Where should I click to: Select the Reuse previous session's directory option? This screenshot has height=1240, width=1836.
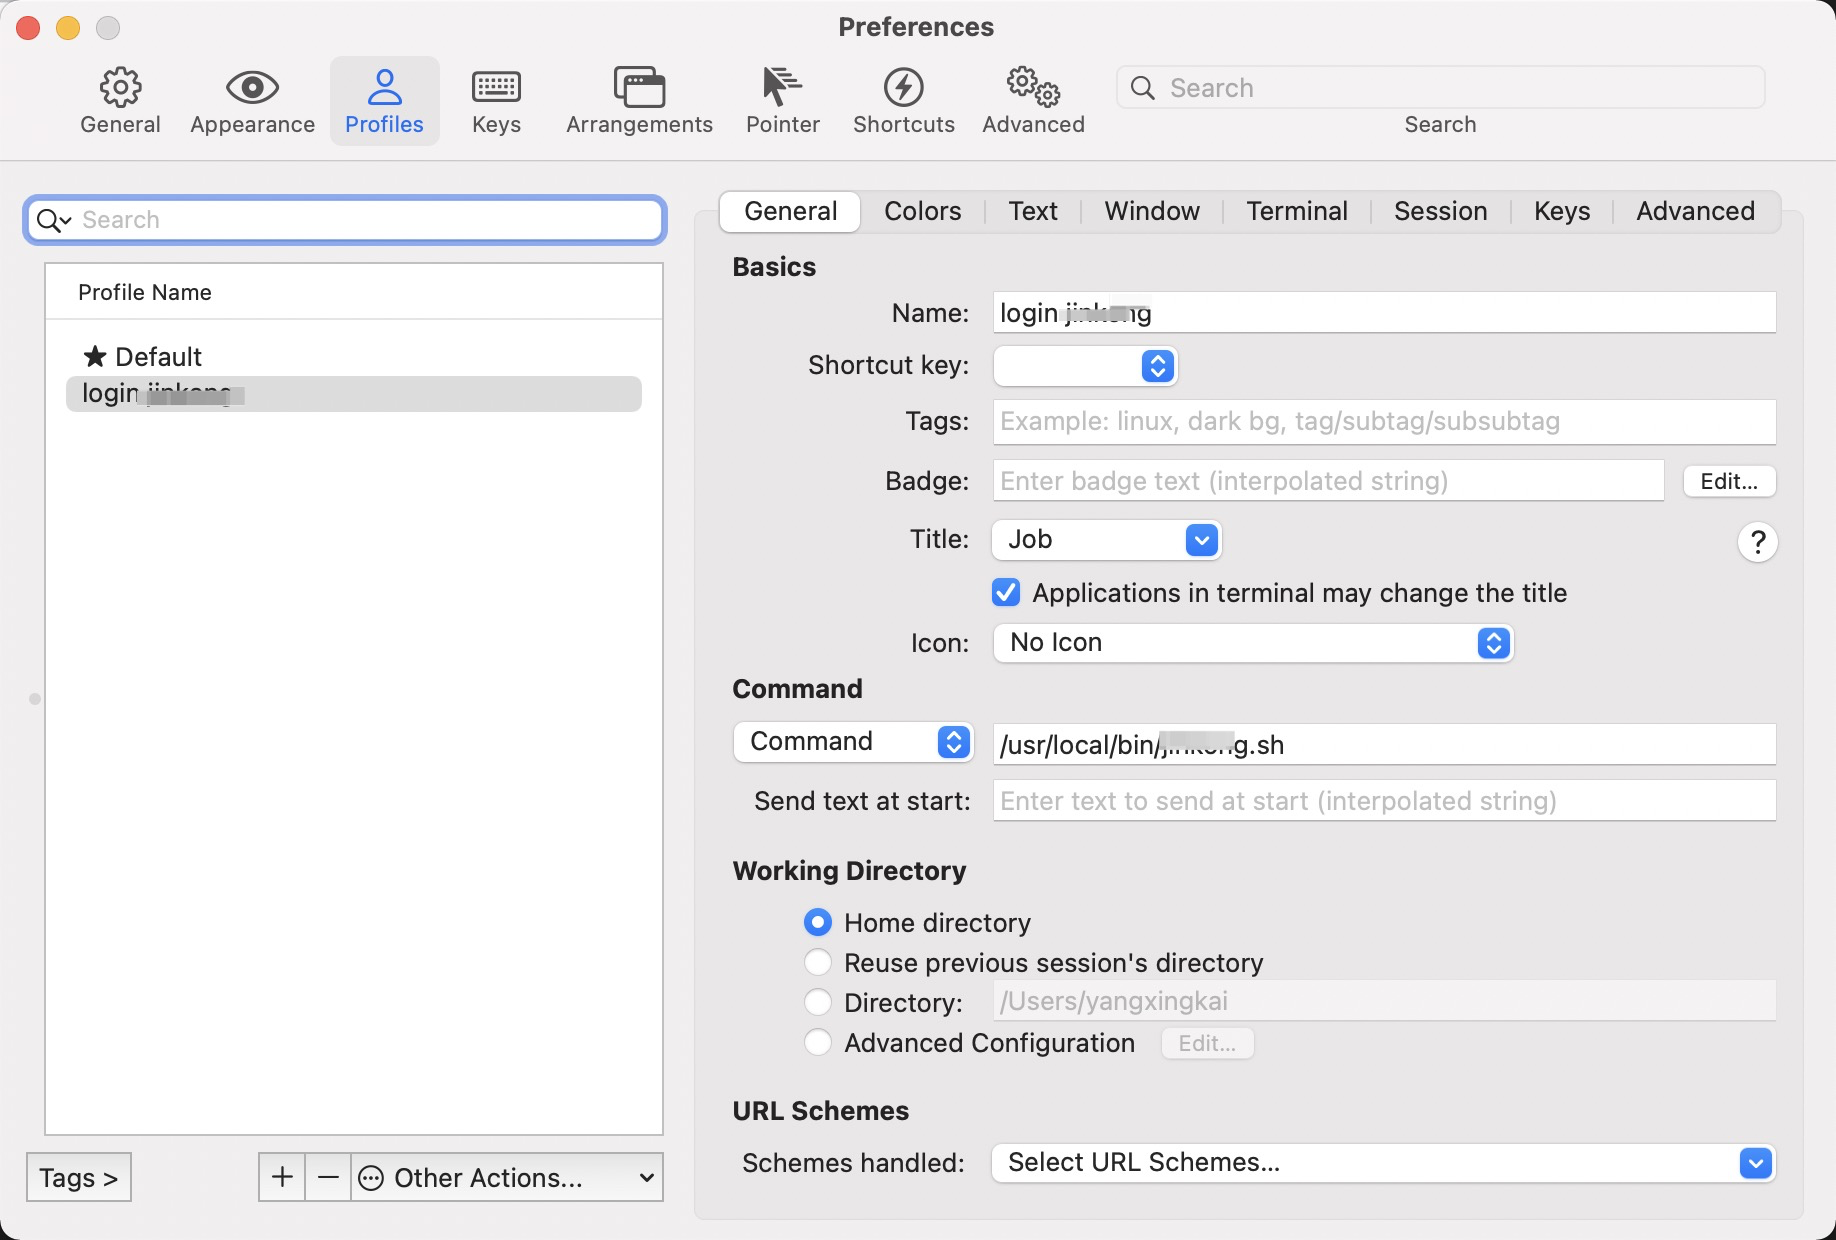[x=817, y=962]
